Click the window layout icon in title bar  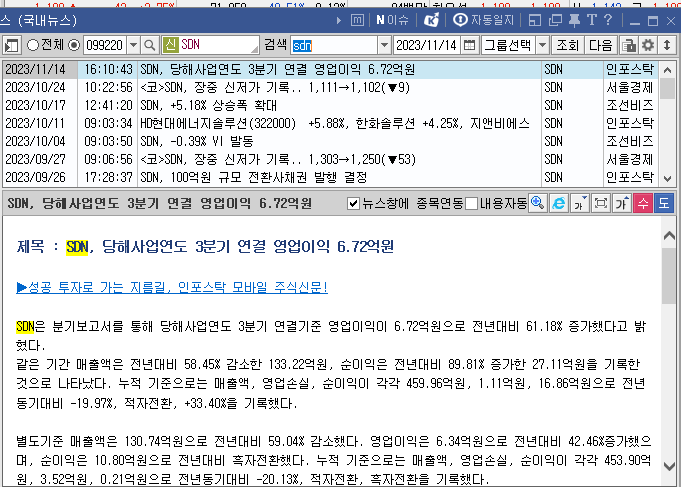point(535,20)
